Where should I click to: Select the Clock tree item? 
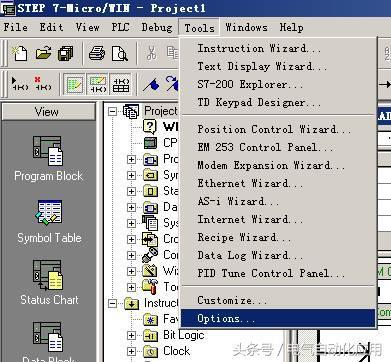tap(167, 351)
